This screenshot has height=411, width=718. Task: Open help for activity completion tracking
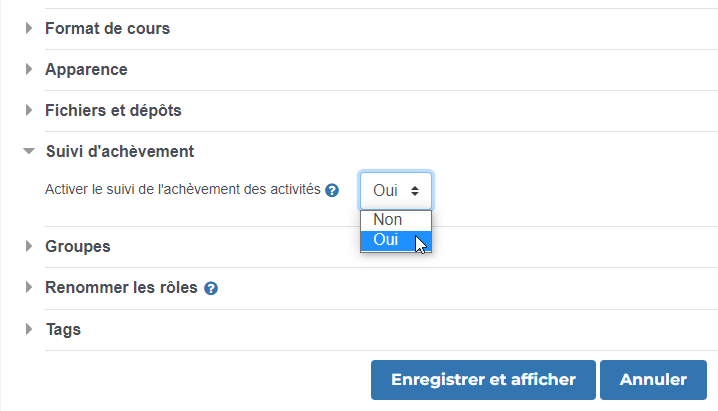(x=332, y=189)
